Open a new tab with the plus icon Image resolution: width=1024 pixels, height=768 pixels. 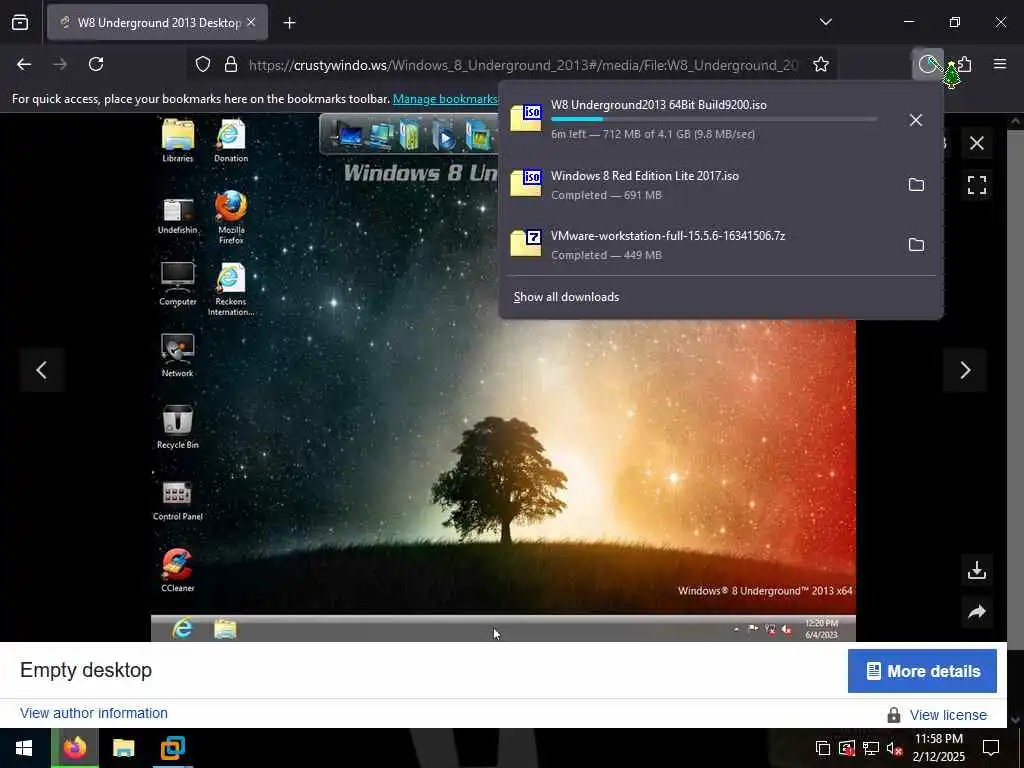tap(289, 23)
